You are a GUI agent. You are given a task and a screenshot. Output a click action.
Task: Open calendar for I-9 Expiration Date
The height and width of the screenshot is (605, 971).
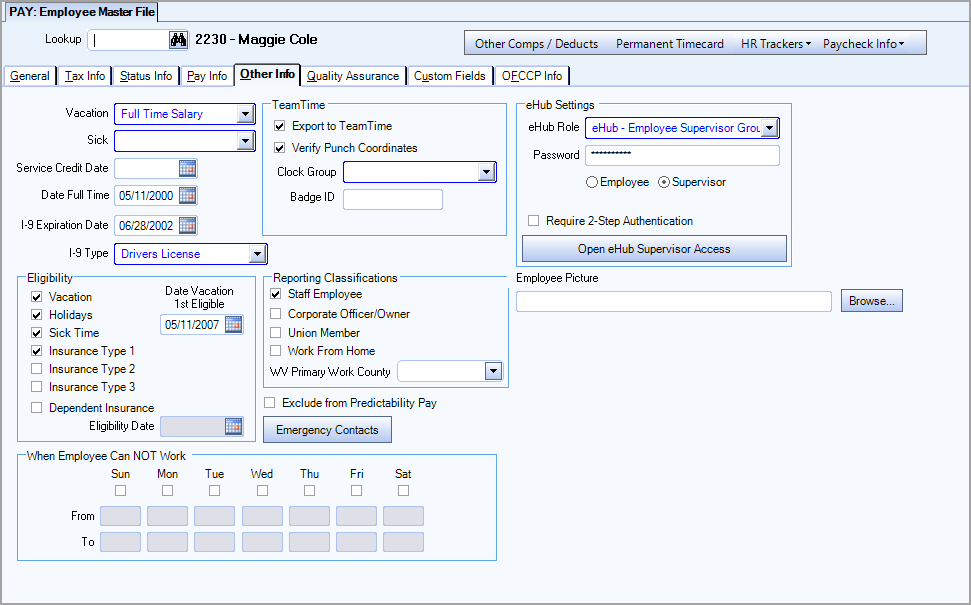[188, 224]
